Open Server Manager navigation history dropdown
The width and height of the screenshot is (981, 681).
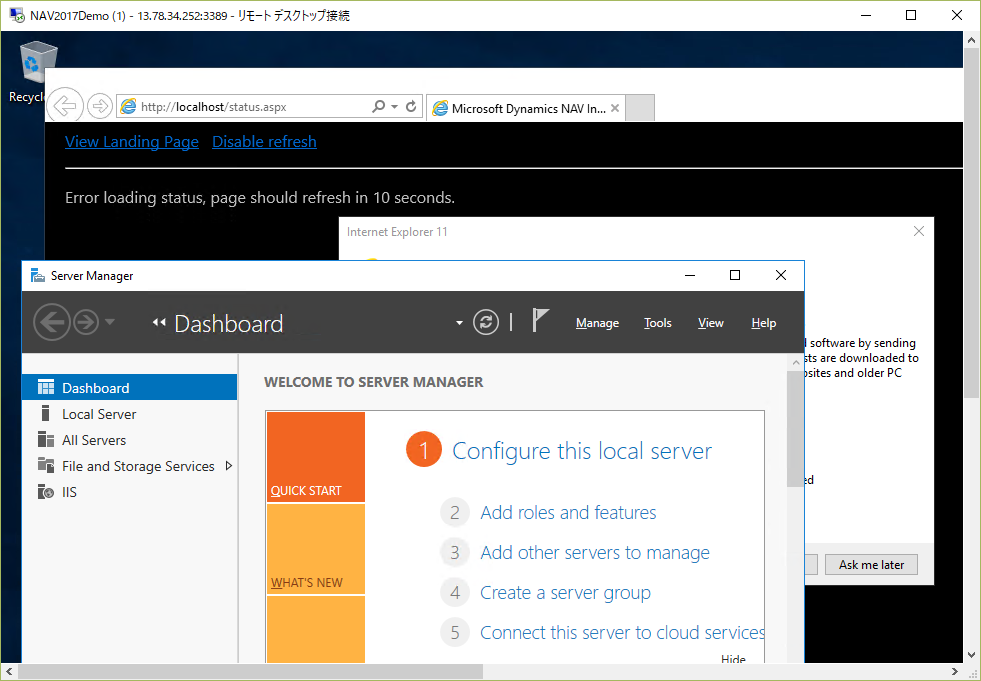(109, 322)
